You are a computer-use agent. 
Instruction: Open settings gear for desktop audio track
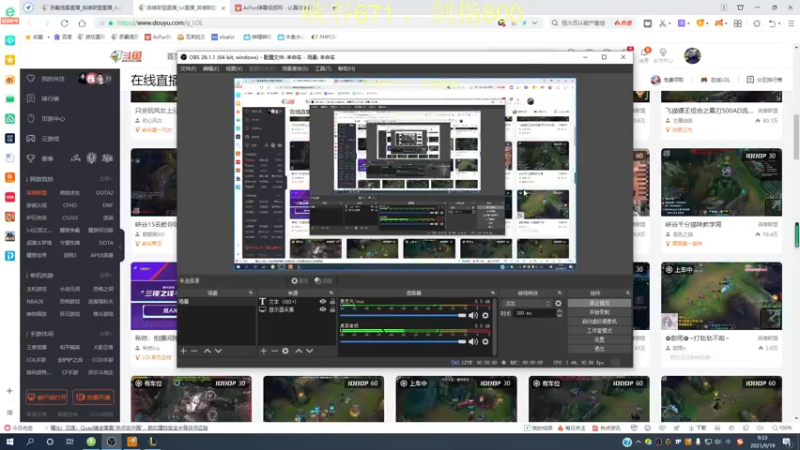(x=485, y=341)
